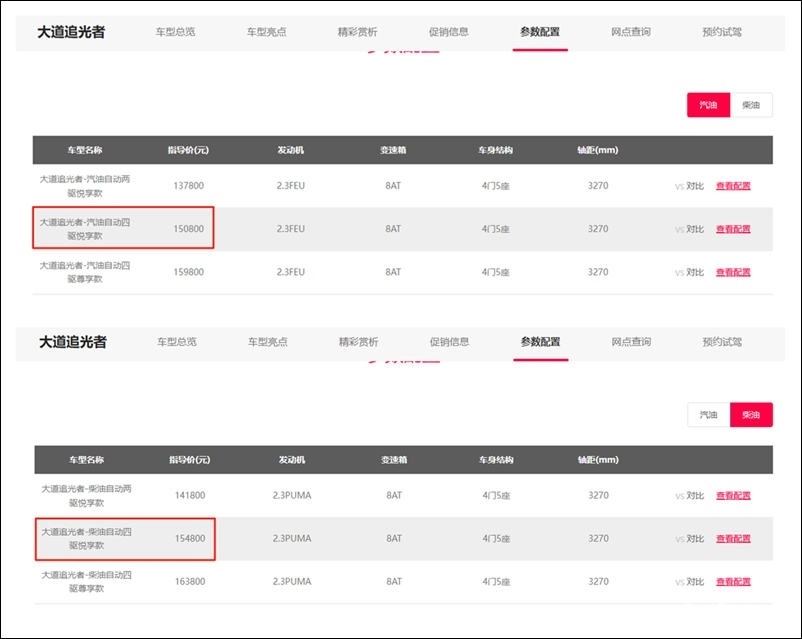Click VS 对比 for 154800 diesel model
Screen dimensions: 802x639
pos(689,538)
